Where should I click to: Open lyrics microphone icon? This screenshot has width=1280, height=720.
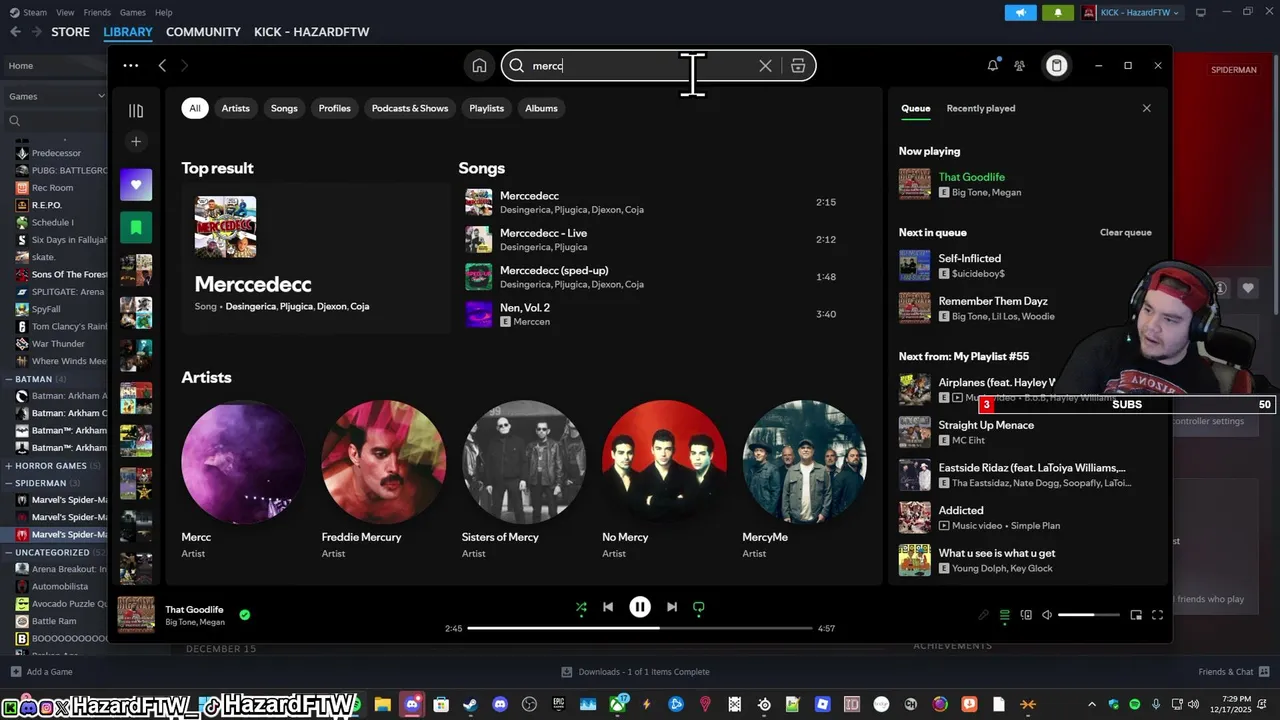pos(983,615)
